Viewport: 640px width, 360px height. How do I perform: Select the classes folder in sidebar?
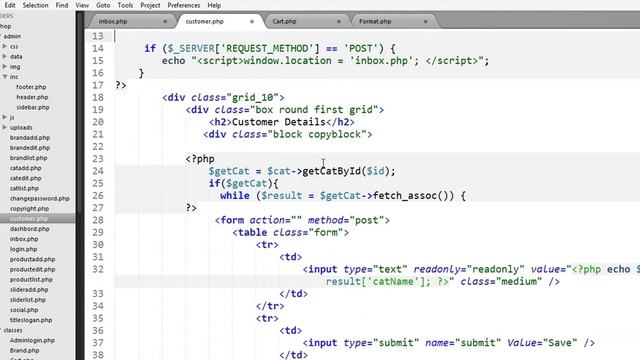tap(13, 330)
